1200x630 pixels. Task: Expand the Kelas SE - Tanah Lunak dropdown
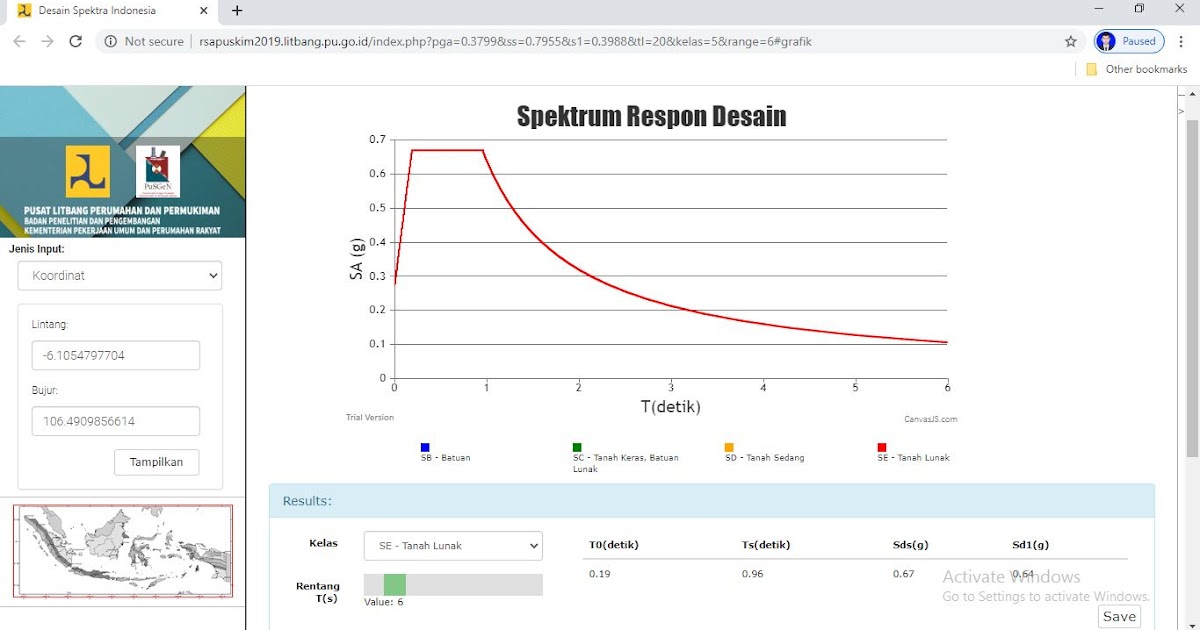[x=453, y=546]
